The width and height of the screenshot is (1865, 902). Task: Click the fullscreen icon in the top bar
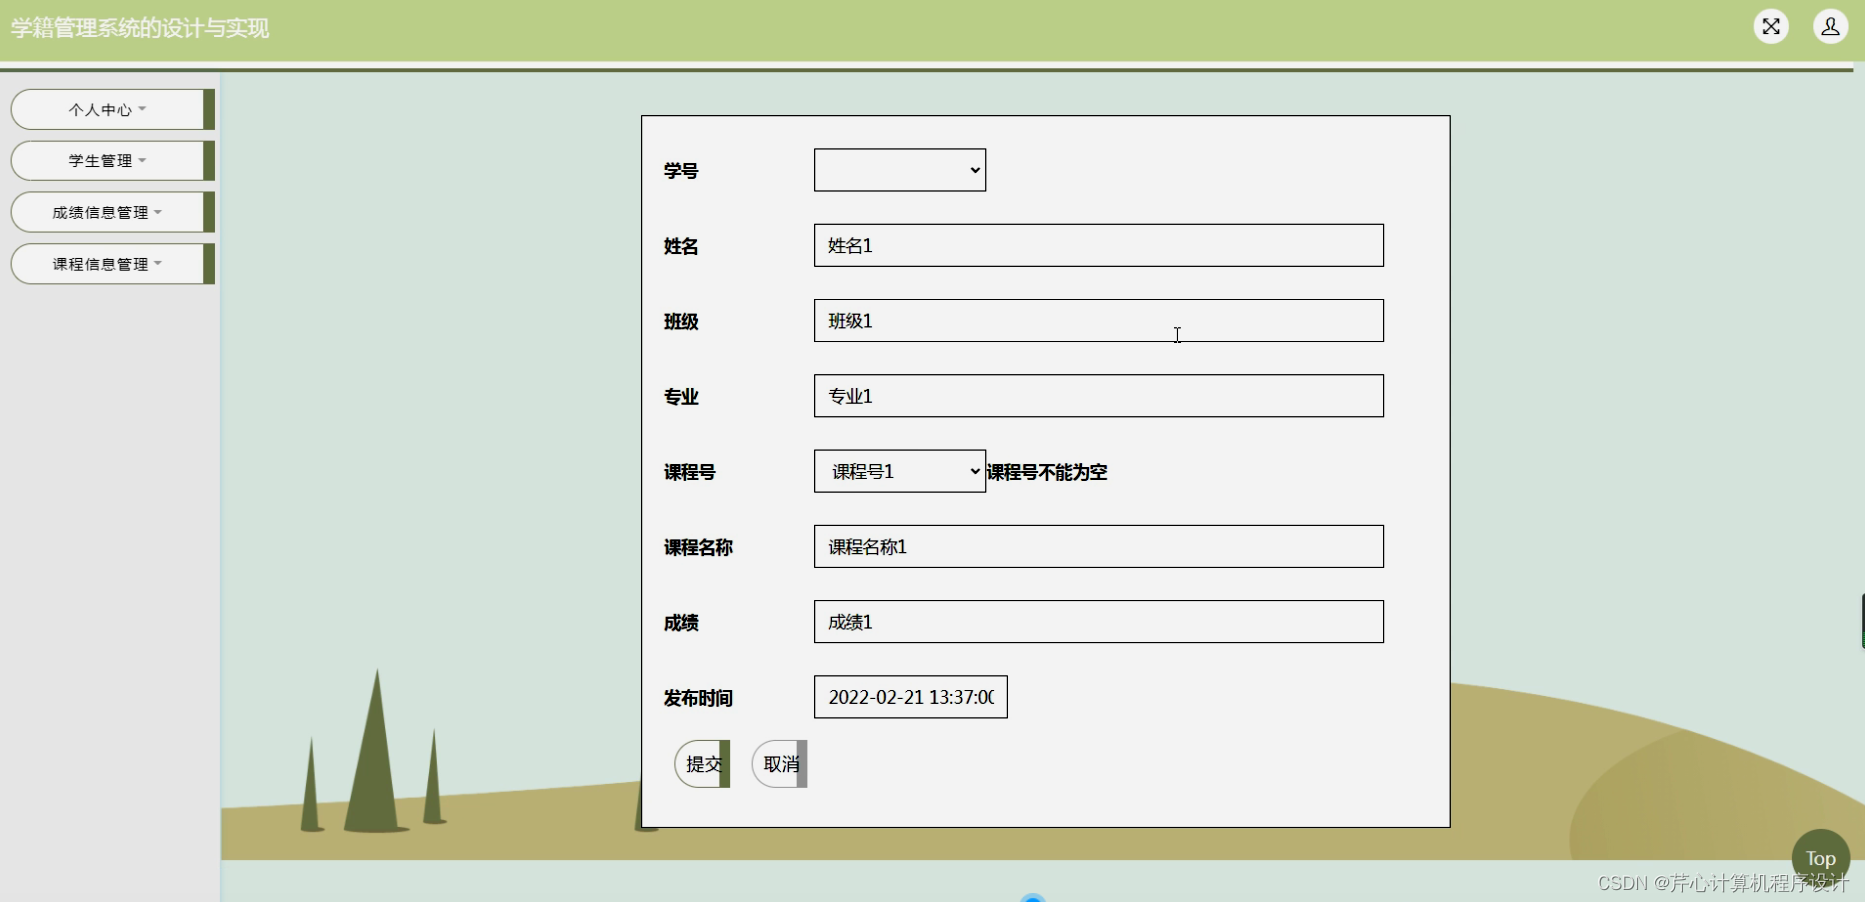[x=1770, y=26]
